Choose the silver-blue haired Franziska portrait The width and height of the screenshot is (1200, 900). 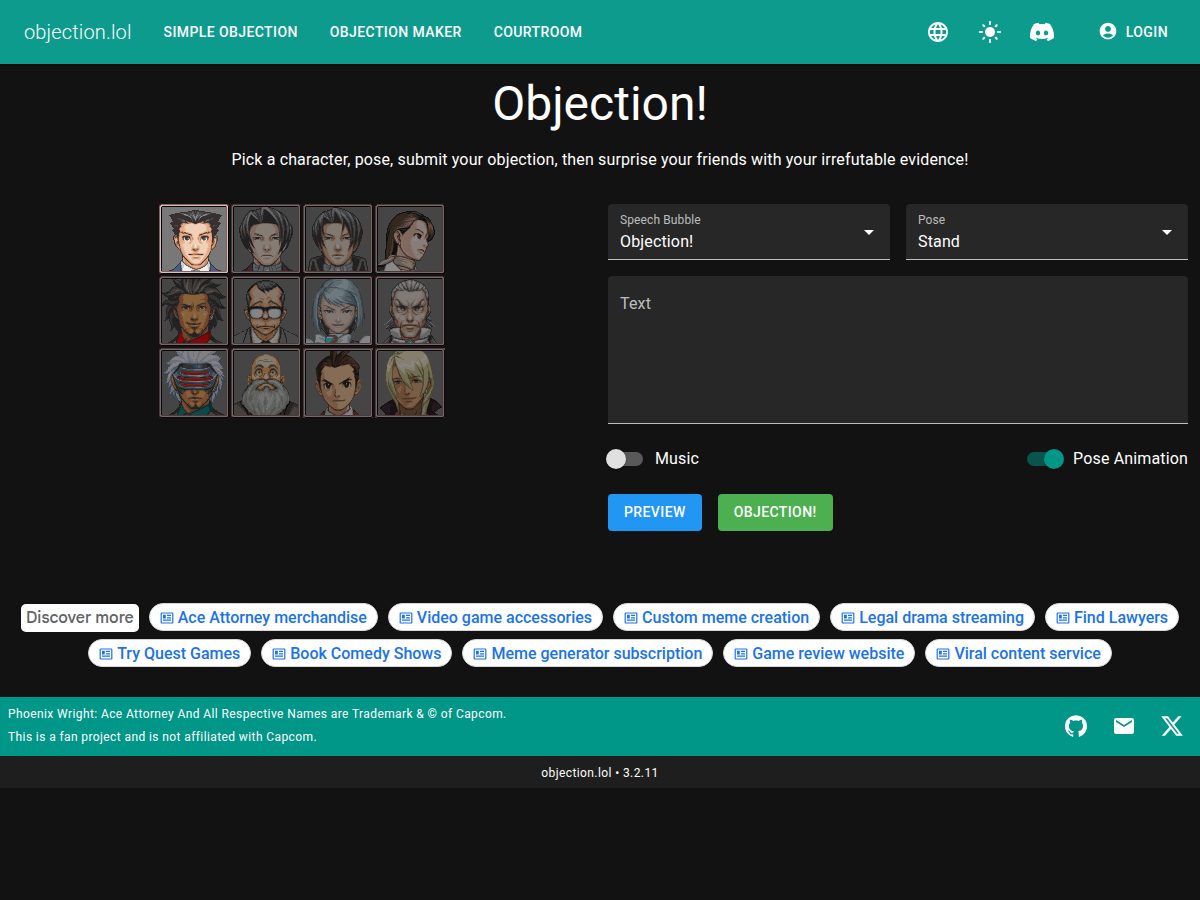(x=338, y=311)
